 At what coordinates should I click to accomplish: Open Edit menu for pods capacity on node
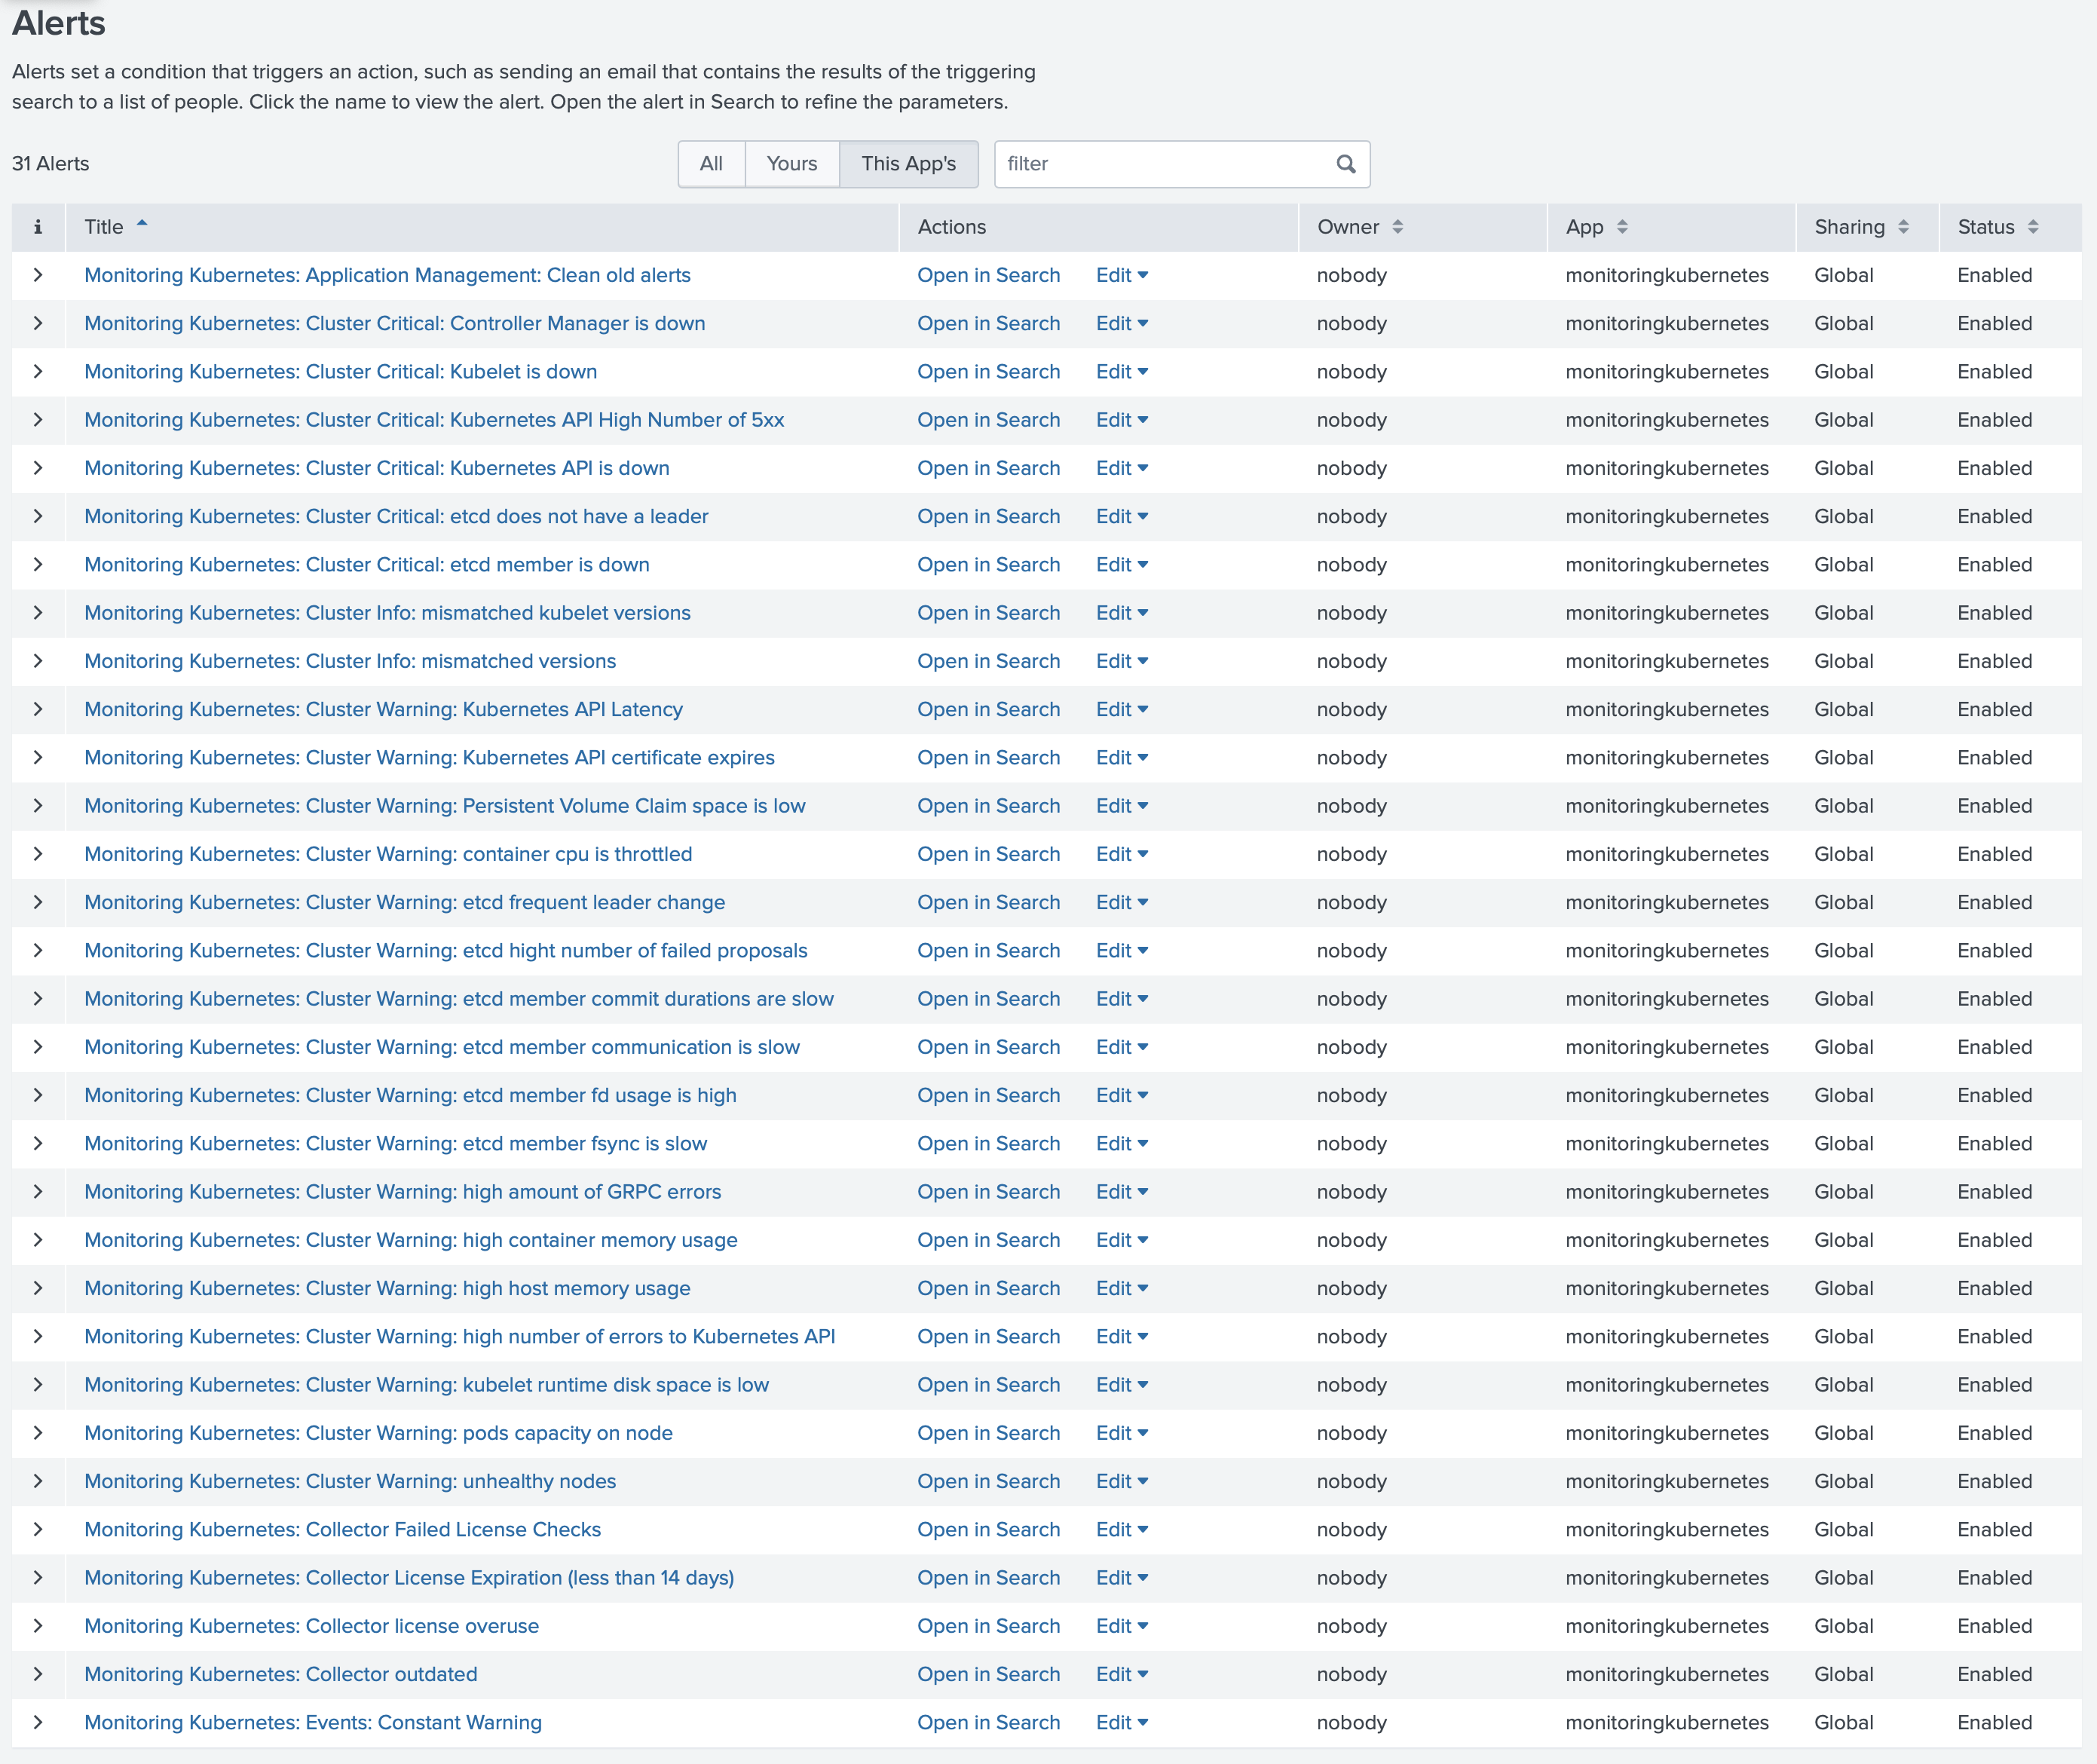point(1122,1433)
